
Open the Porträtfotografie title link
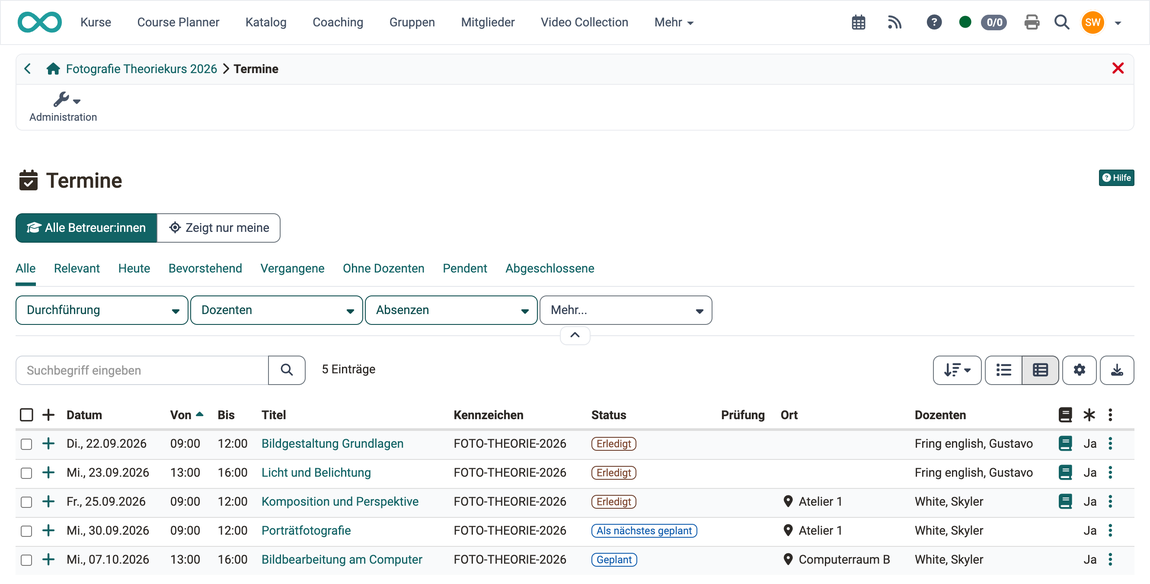pyautogui.click(x=307, y=530)
